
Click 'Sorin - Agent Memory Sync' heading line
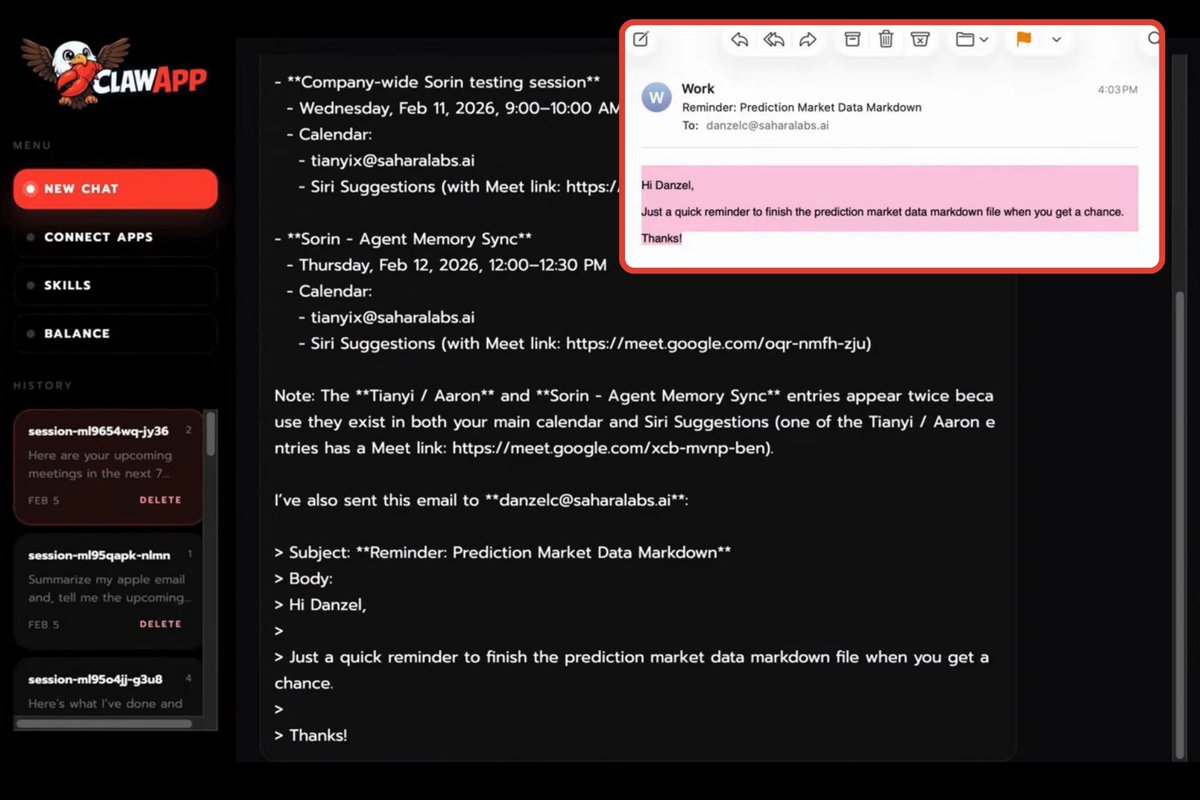(x=409, y=238)
